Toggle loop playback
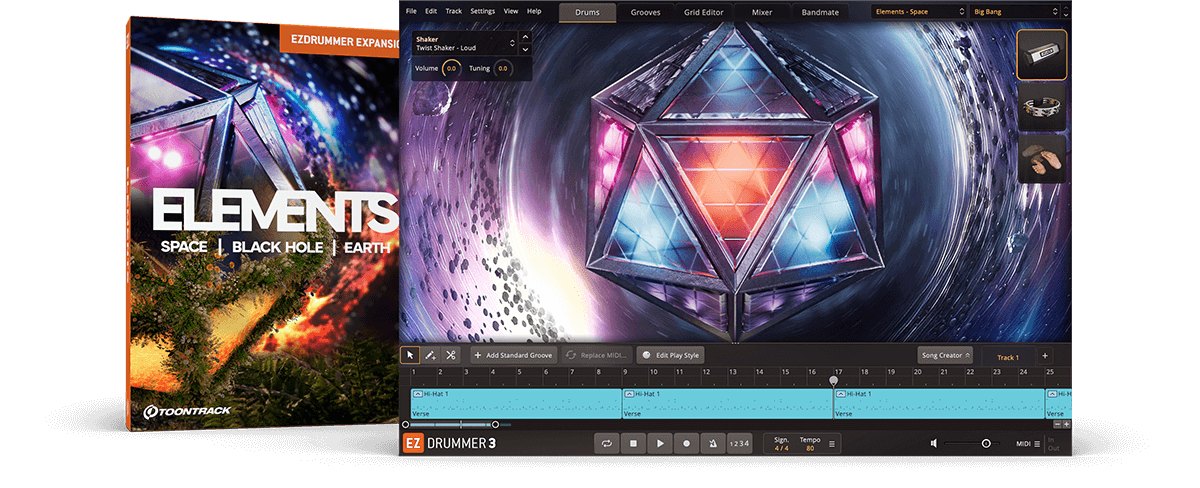Image resolution: width=1200 pixels, height=488 pixels. tap(607, 443)
